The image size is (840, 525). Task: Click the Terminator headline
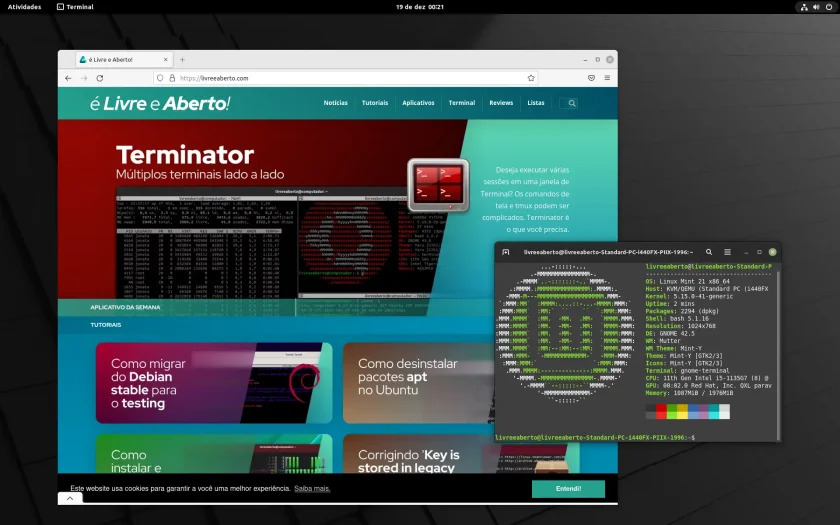click(x=185, y=155)
